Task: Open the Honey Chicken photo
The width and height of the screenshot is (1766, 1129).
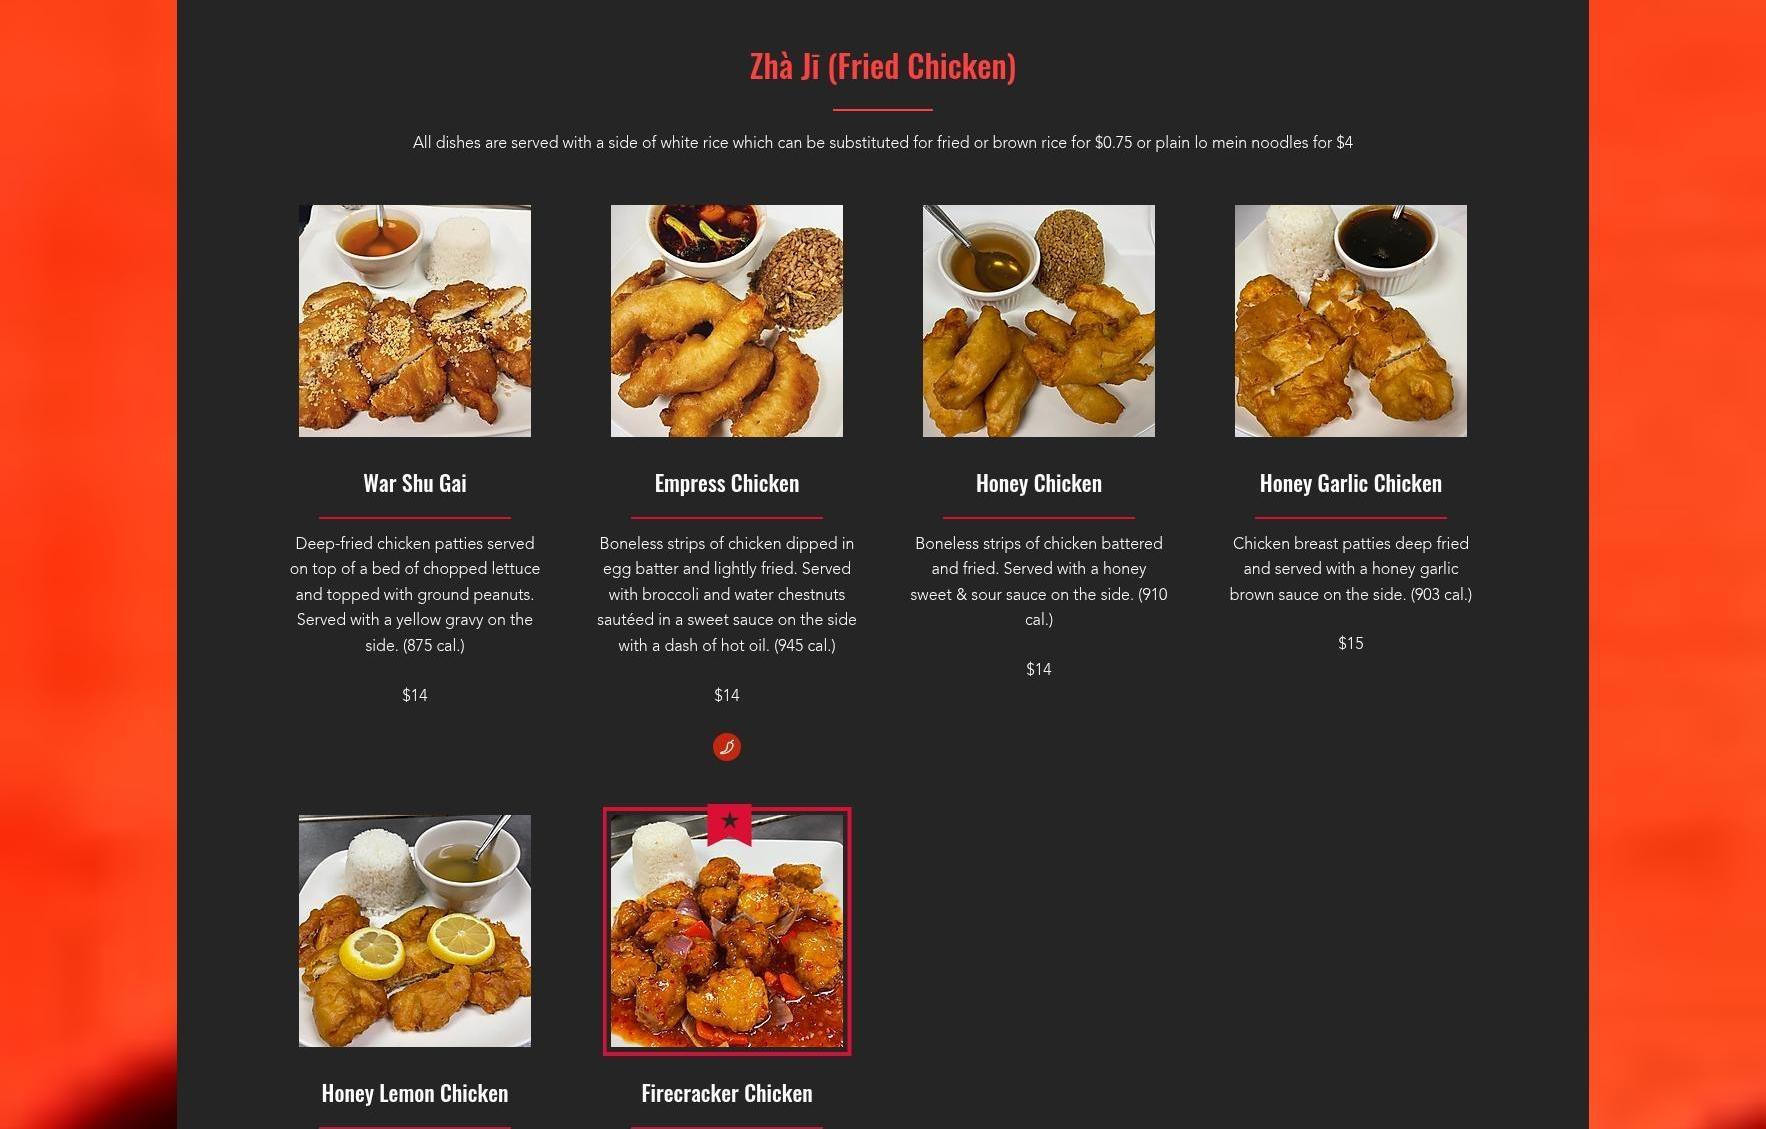Action: (x=1039, y=321)
